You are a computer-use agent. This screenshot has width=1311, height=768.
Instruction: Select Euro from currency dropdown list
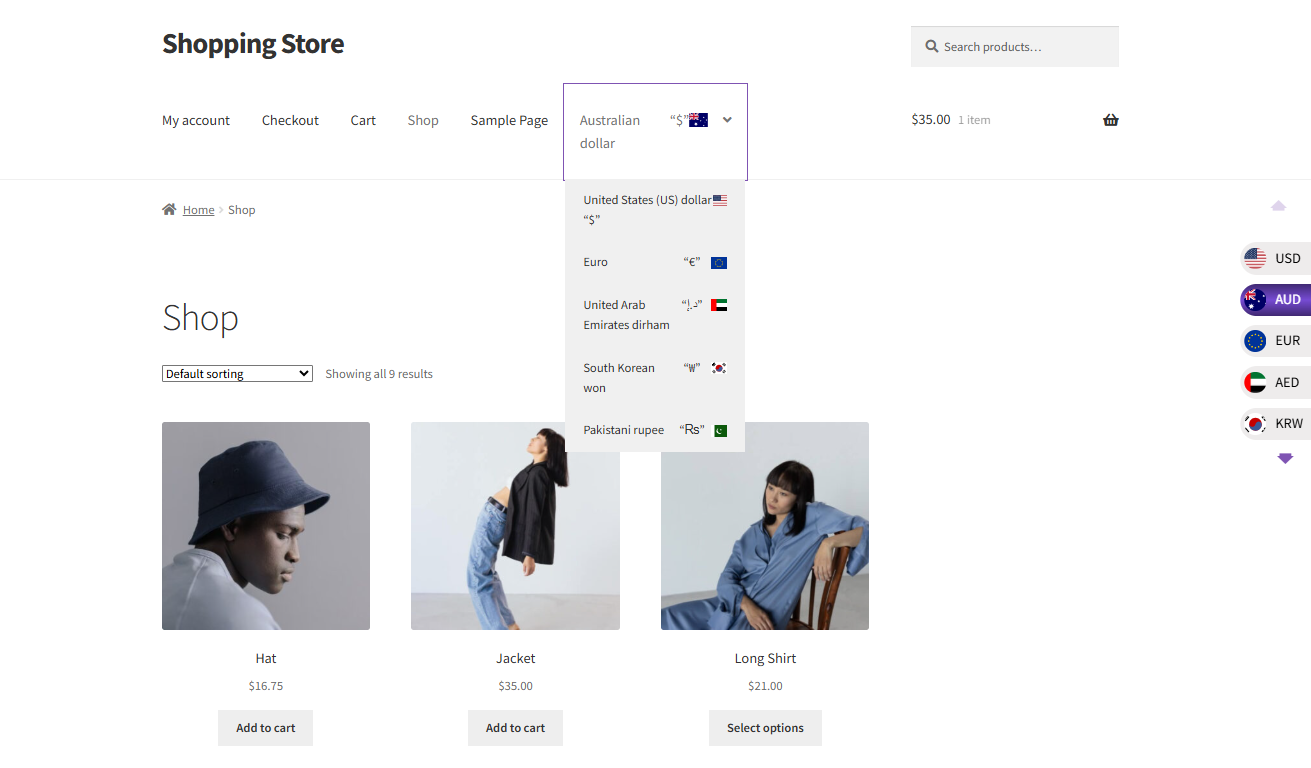[655, 262]
